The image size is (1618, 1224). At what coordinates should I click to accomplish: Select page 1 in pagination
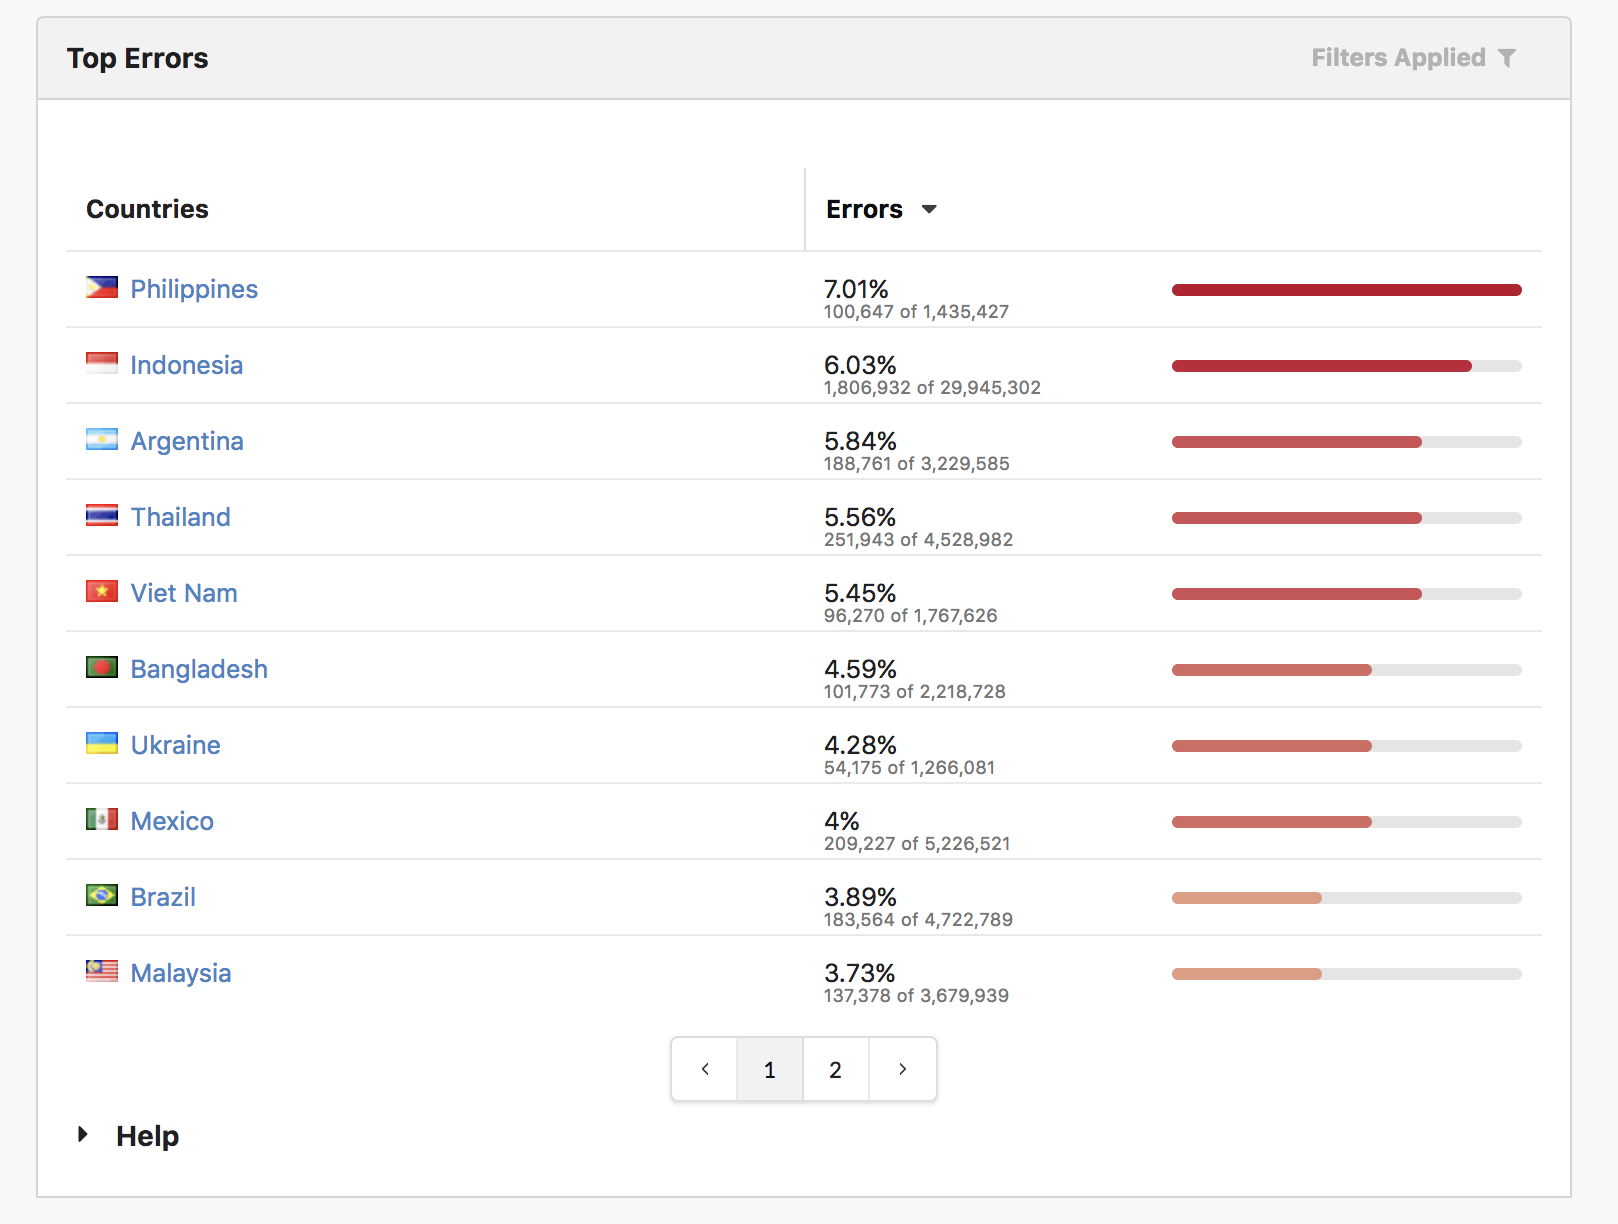point(769,1069)
